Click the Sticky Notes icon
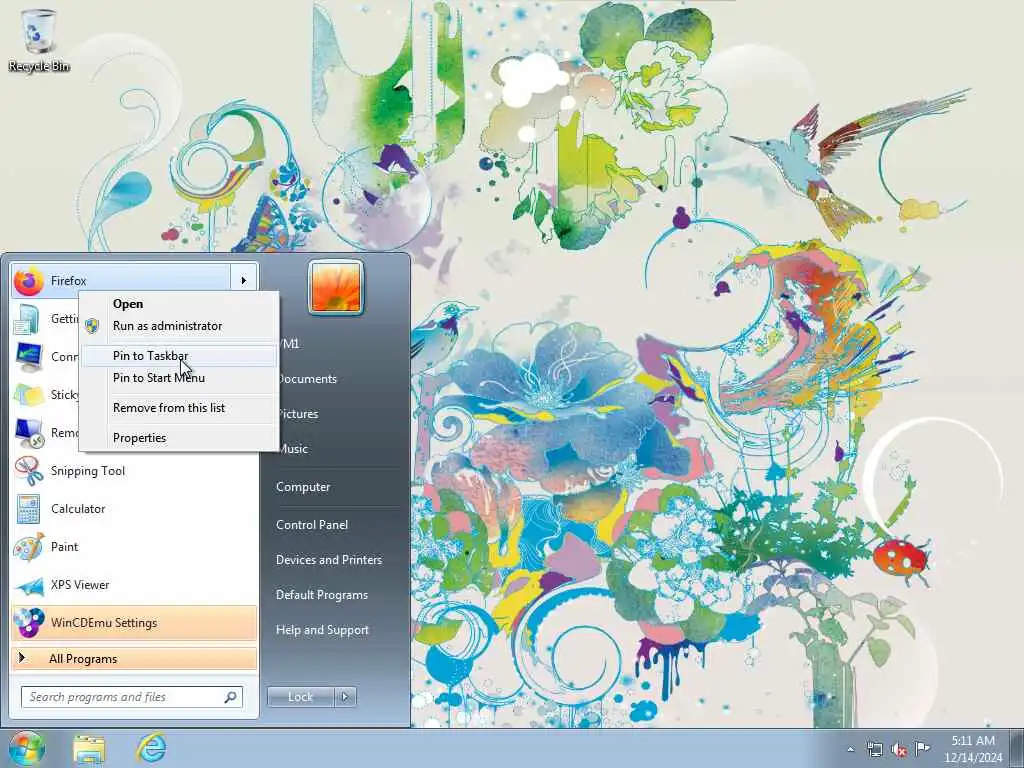Image resolution: width=1024 pixels, height=768 pixels. (29, 394)
